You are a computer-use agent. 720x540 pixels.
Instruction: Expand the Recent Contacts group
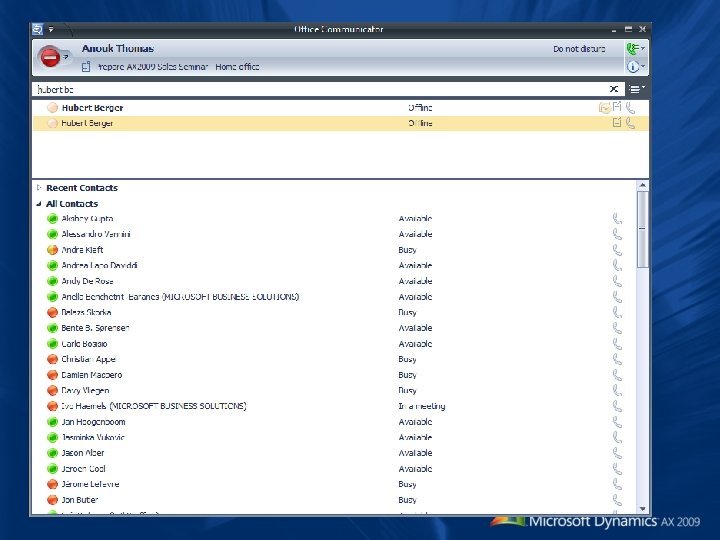[39, 187]
